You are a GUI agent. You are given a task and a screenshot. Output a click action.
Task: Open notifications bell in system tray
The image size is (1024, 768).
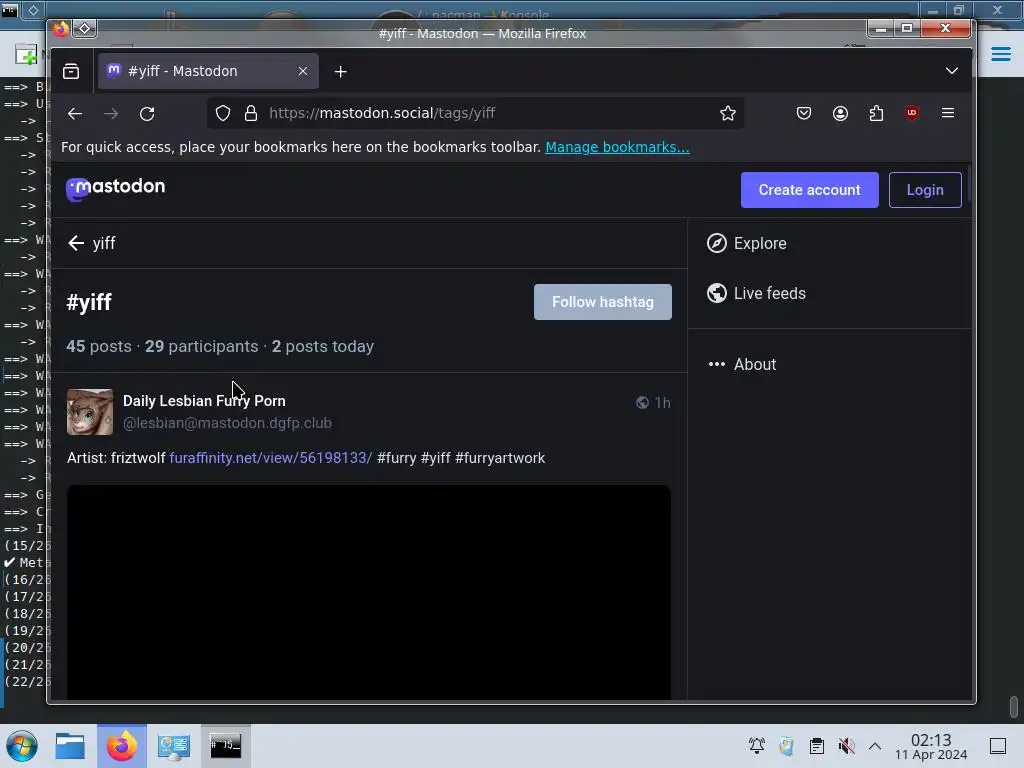(757, 746)
